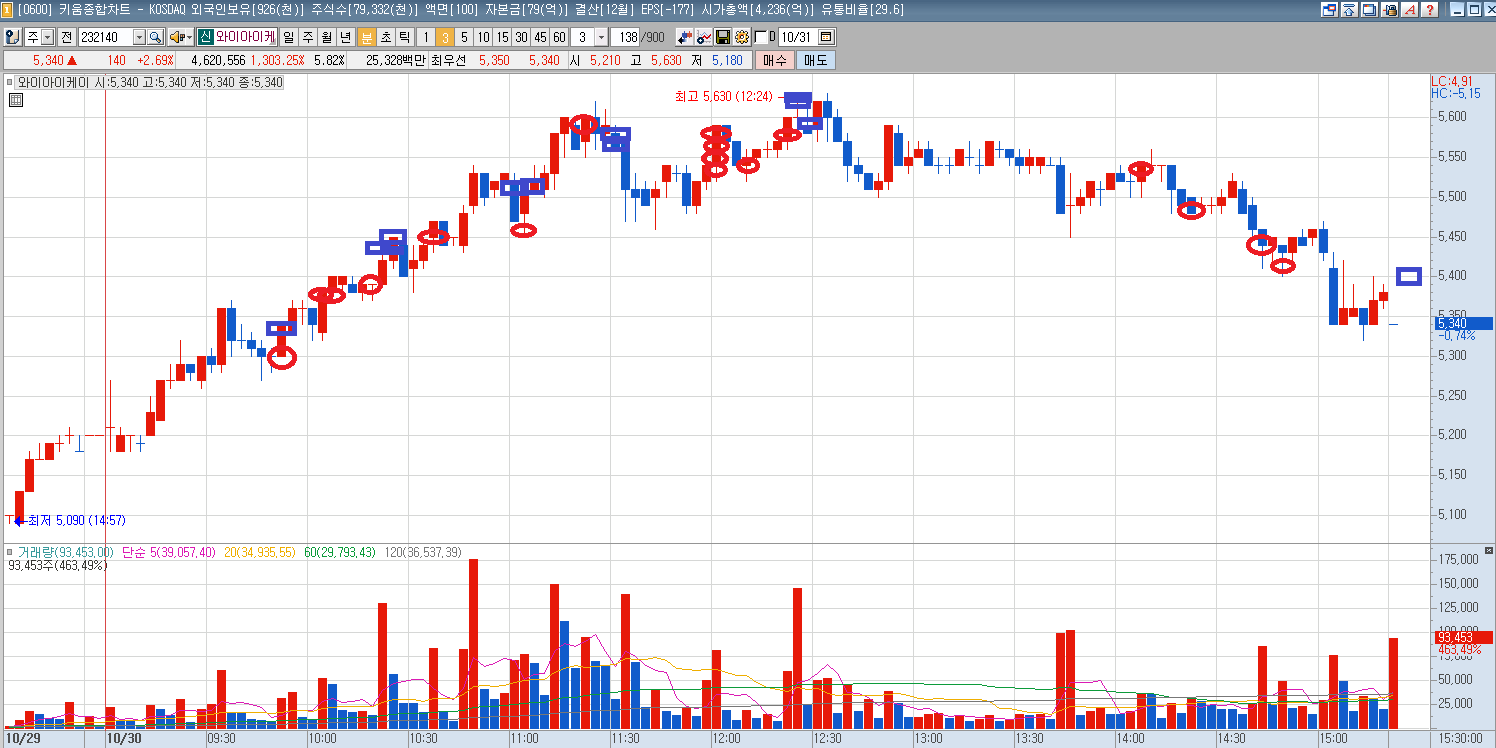Click the overlapping-windows link icon in title bar
Image resolution: width=1496 pixels, height=748 pixels.
pyautogui.click(x=1329, y=9)
